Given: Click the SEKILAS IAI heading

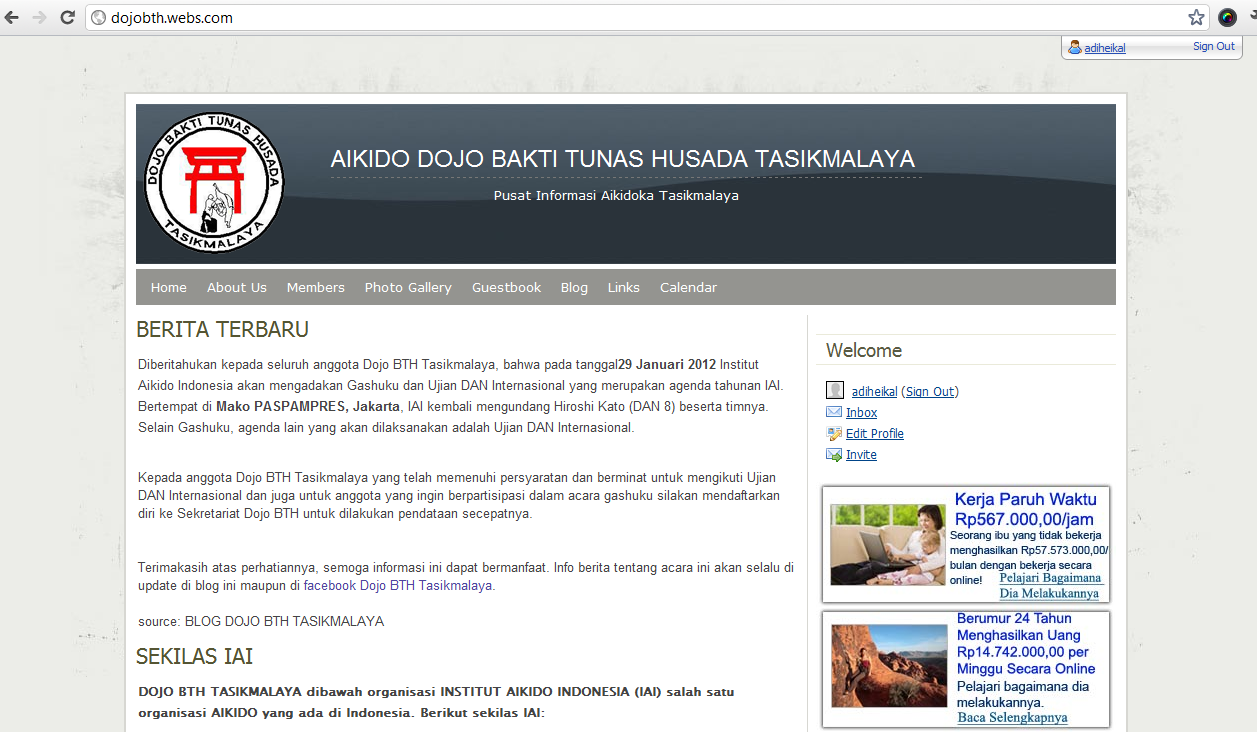Looking at the screenshot, I should [195, 657].
